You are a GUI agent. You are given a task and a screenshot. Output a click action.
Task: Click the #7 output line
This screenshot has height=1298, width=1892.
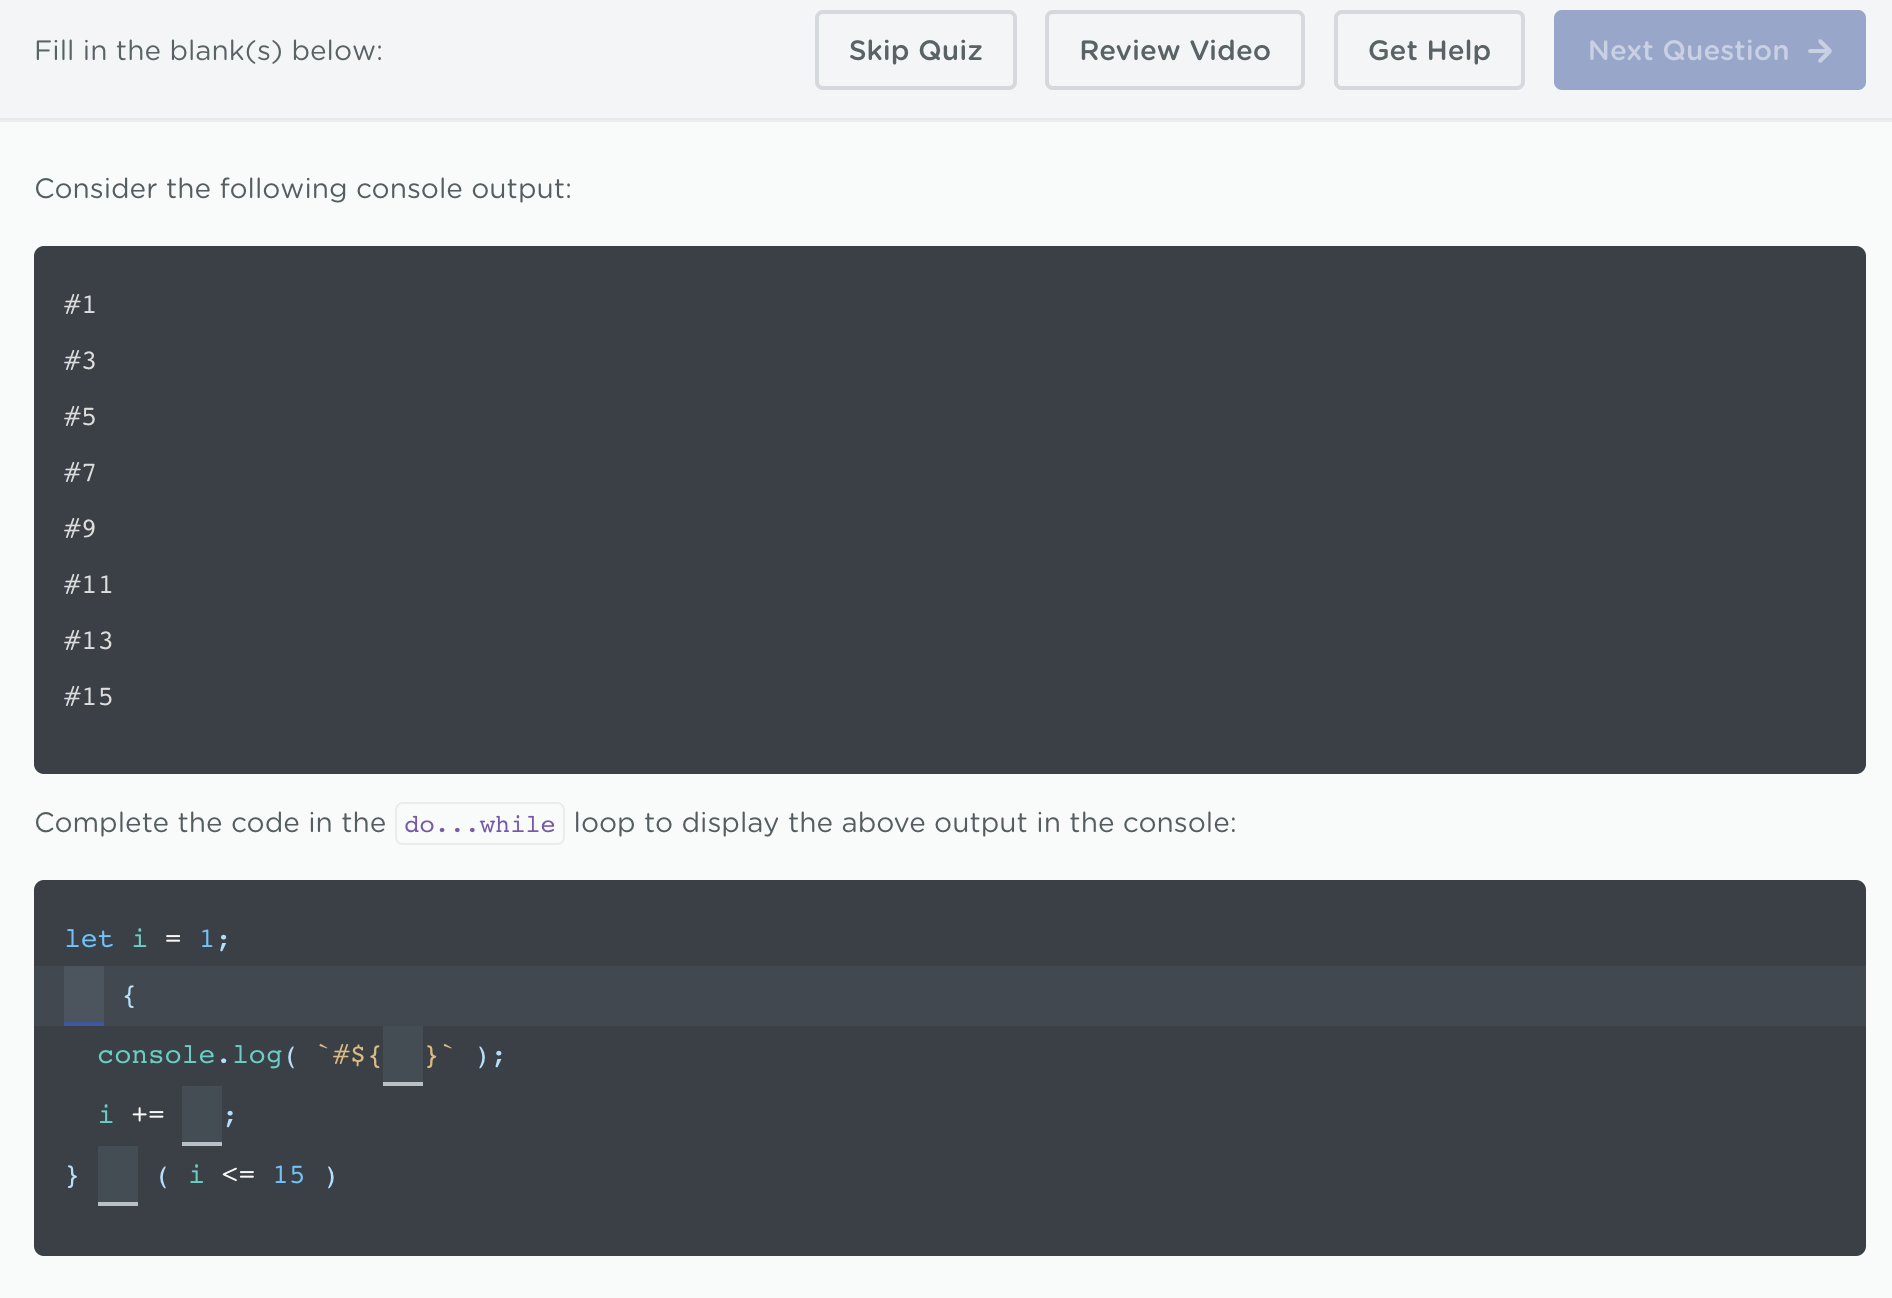pos(80,473)
